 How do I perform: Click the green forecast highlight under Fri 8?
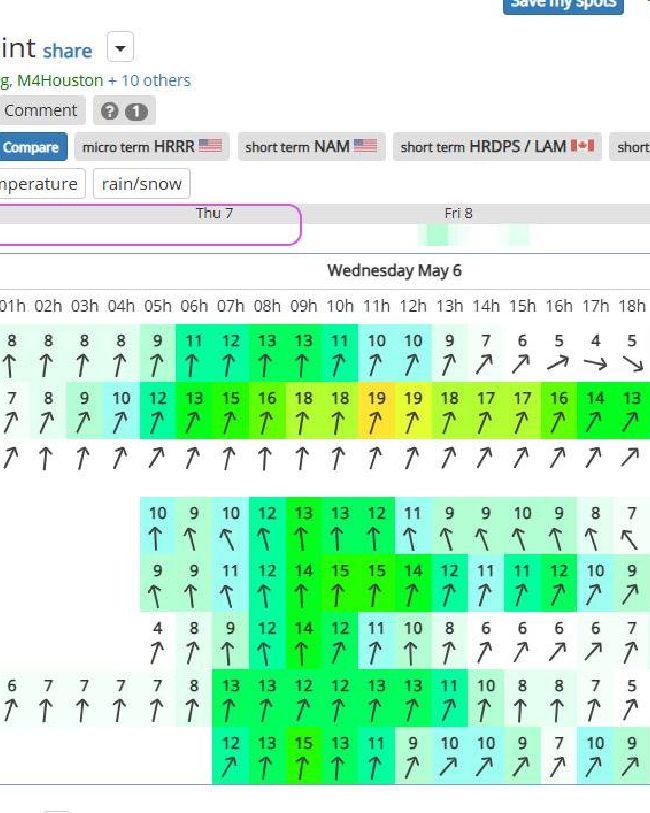[x=436, y=234]
